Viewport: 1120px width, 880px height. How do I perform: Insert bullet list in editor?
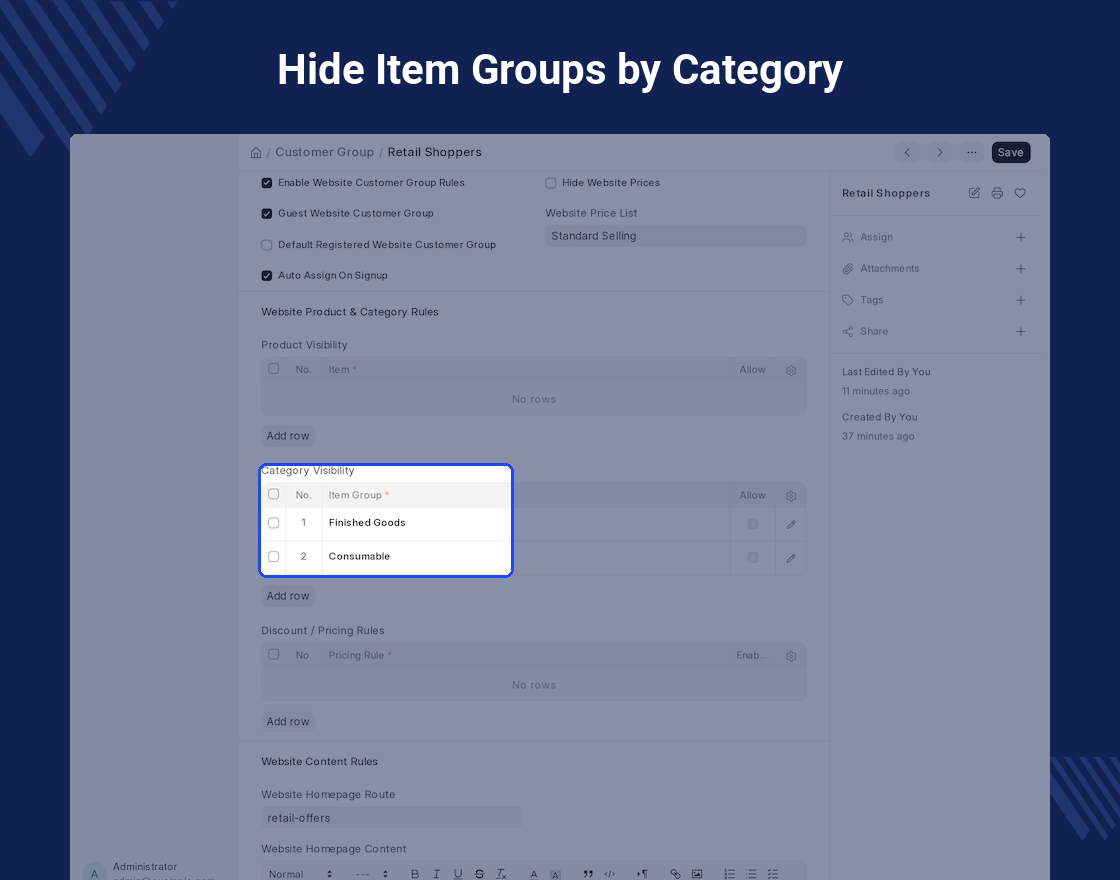point(751,874)
